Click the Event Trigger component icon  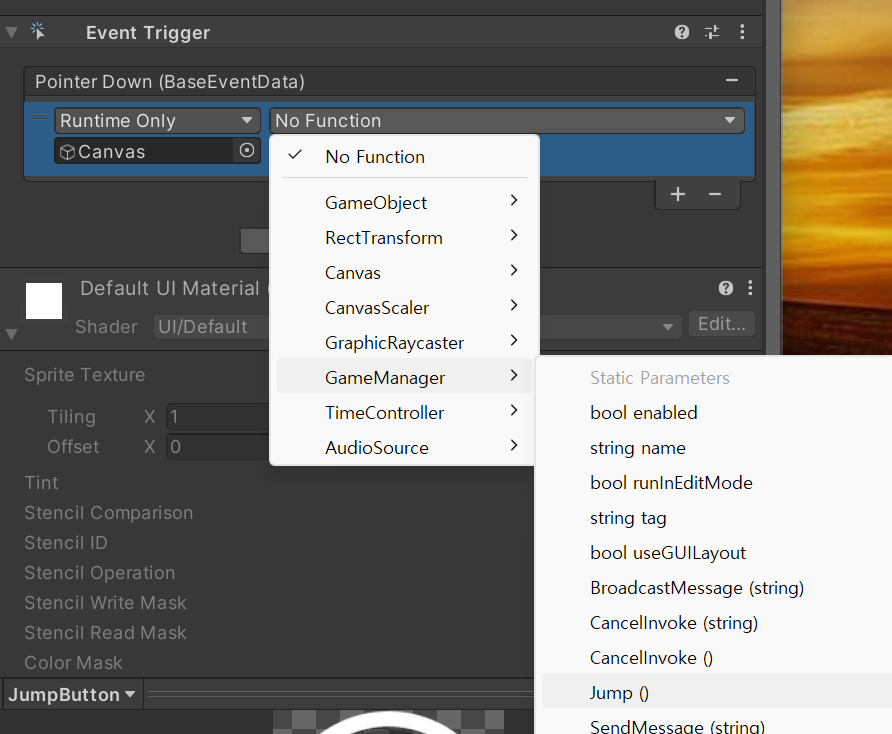(38, 31)
